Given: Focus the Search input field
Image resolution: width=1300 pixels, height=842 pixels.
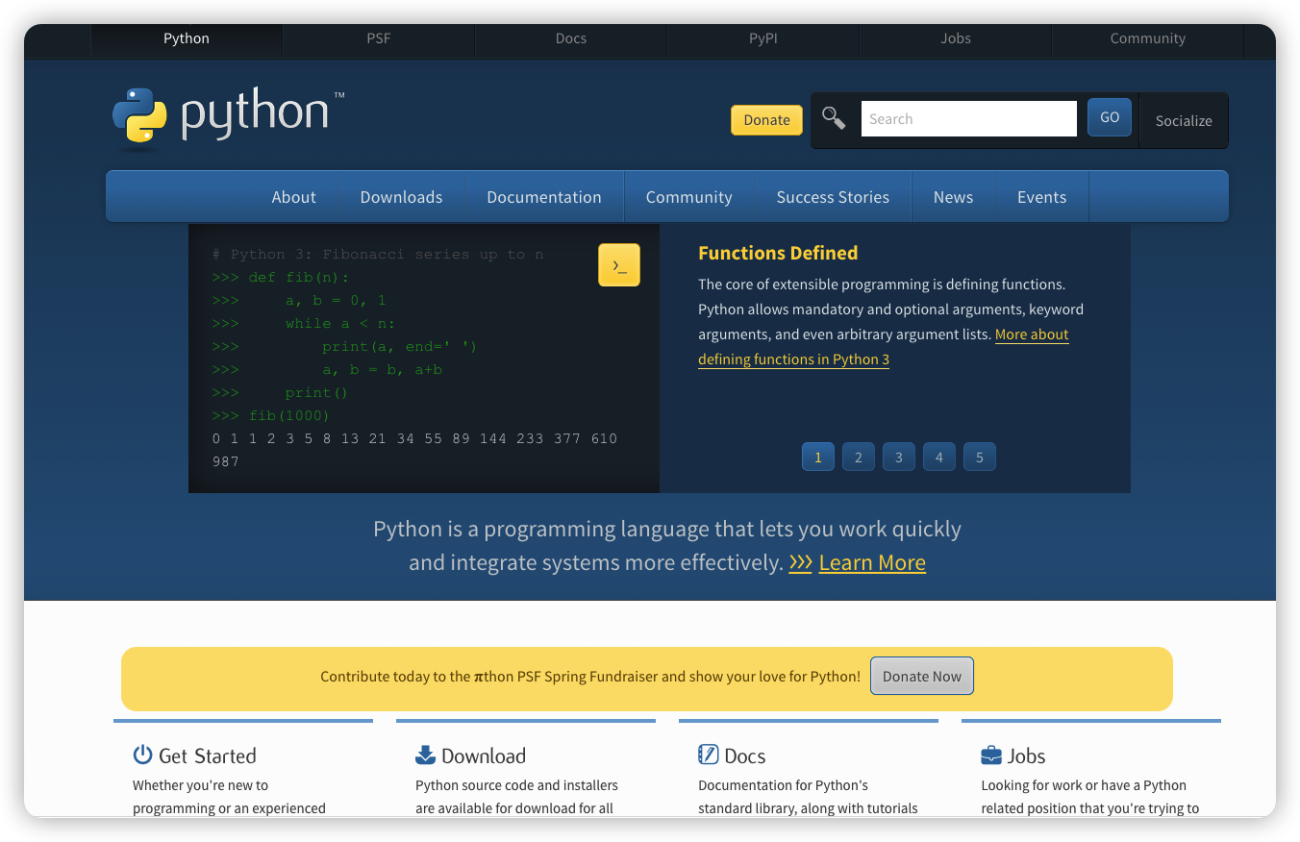Looking at the screenshot, I should coord(969,118).
